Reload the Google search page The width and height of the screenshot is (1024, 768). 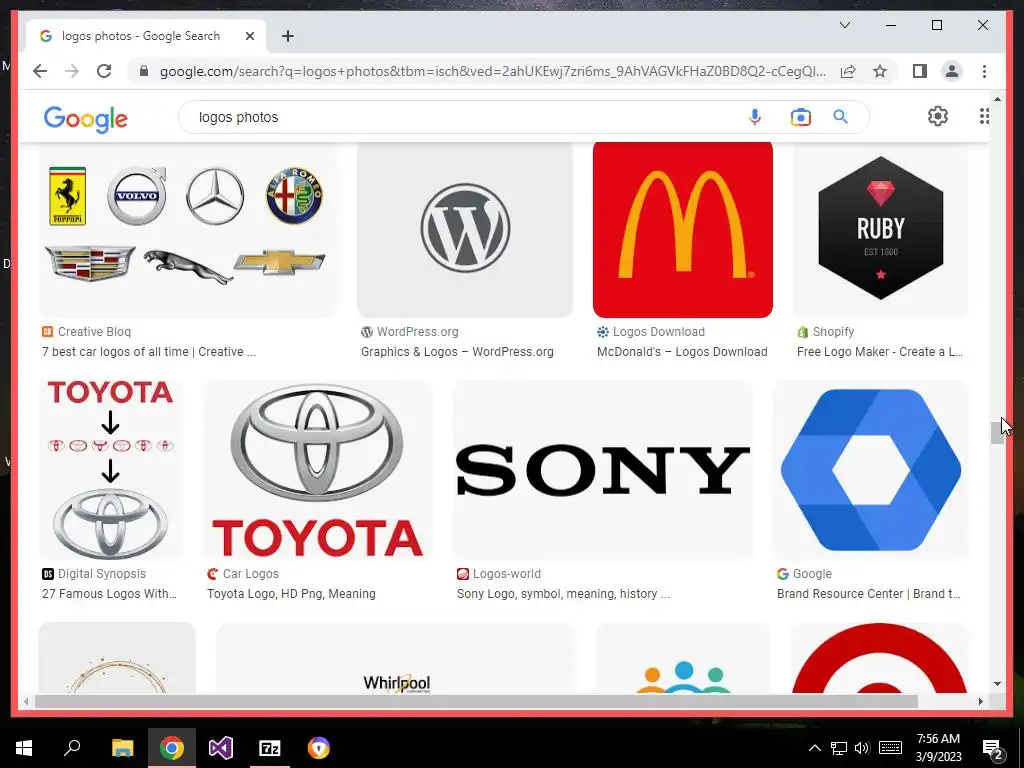tap(104, 71)
